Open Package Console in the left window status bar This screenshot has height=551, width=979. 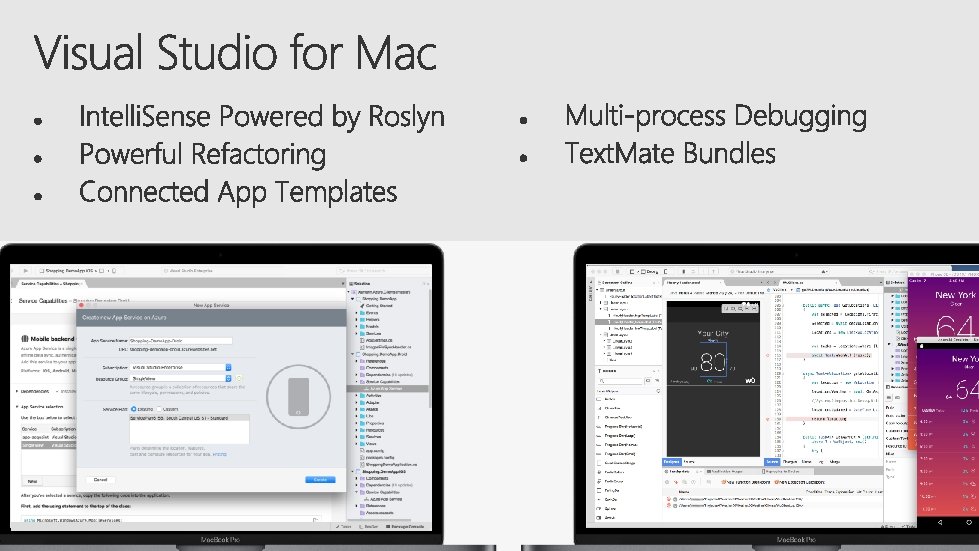[405, 527]
